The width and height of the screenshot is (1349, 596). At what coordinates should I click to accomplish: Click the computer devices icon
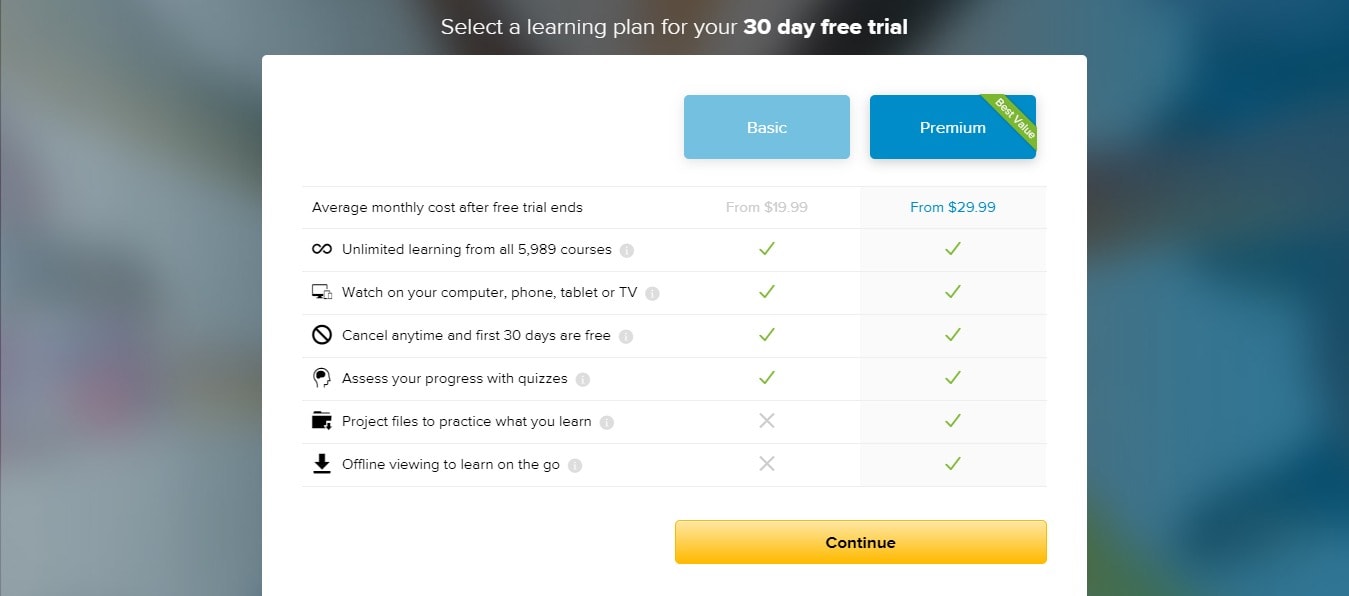[322, 293]
